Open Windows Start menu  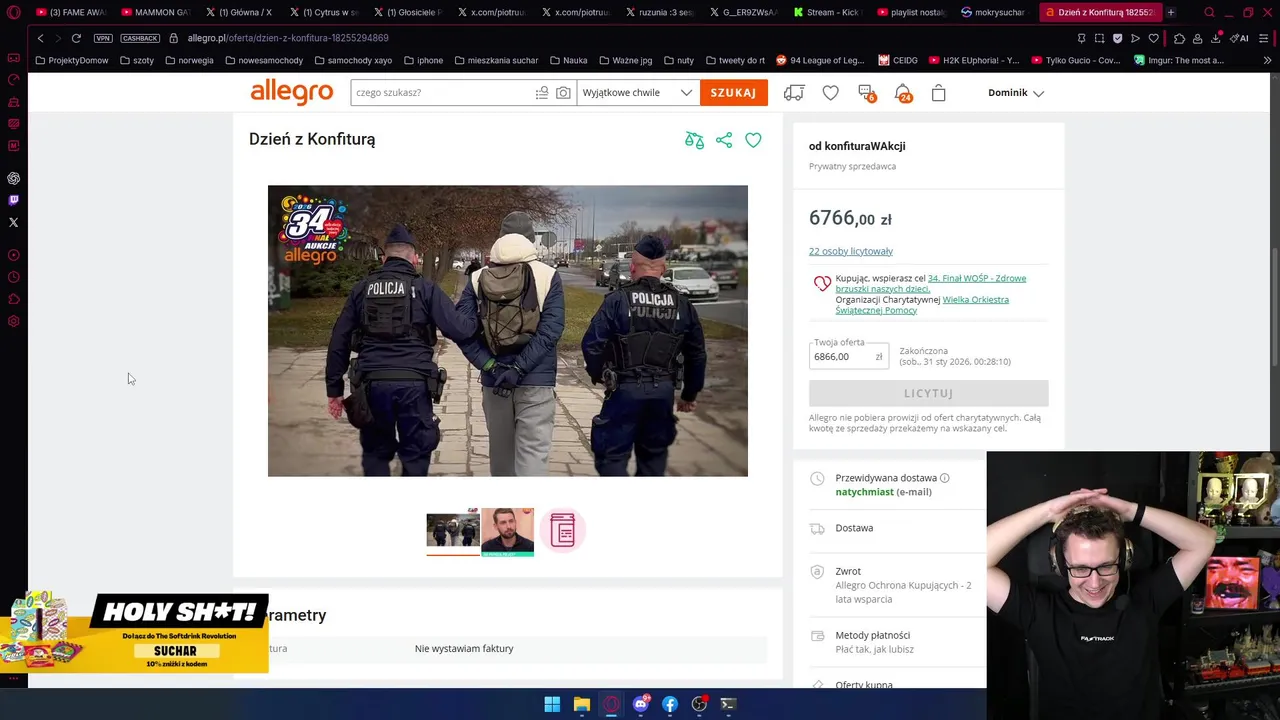(552, 704)
